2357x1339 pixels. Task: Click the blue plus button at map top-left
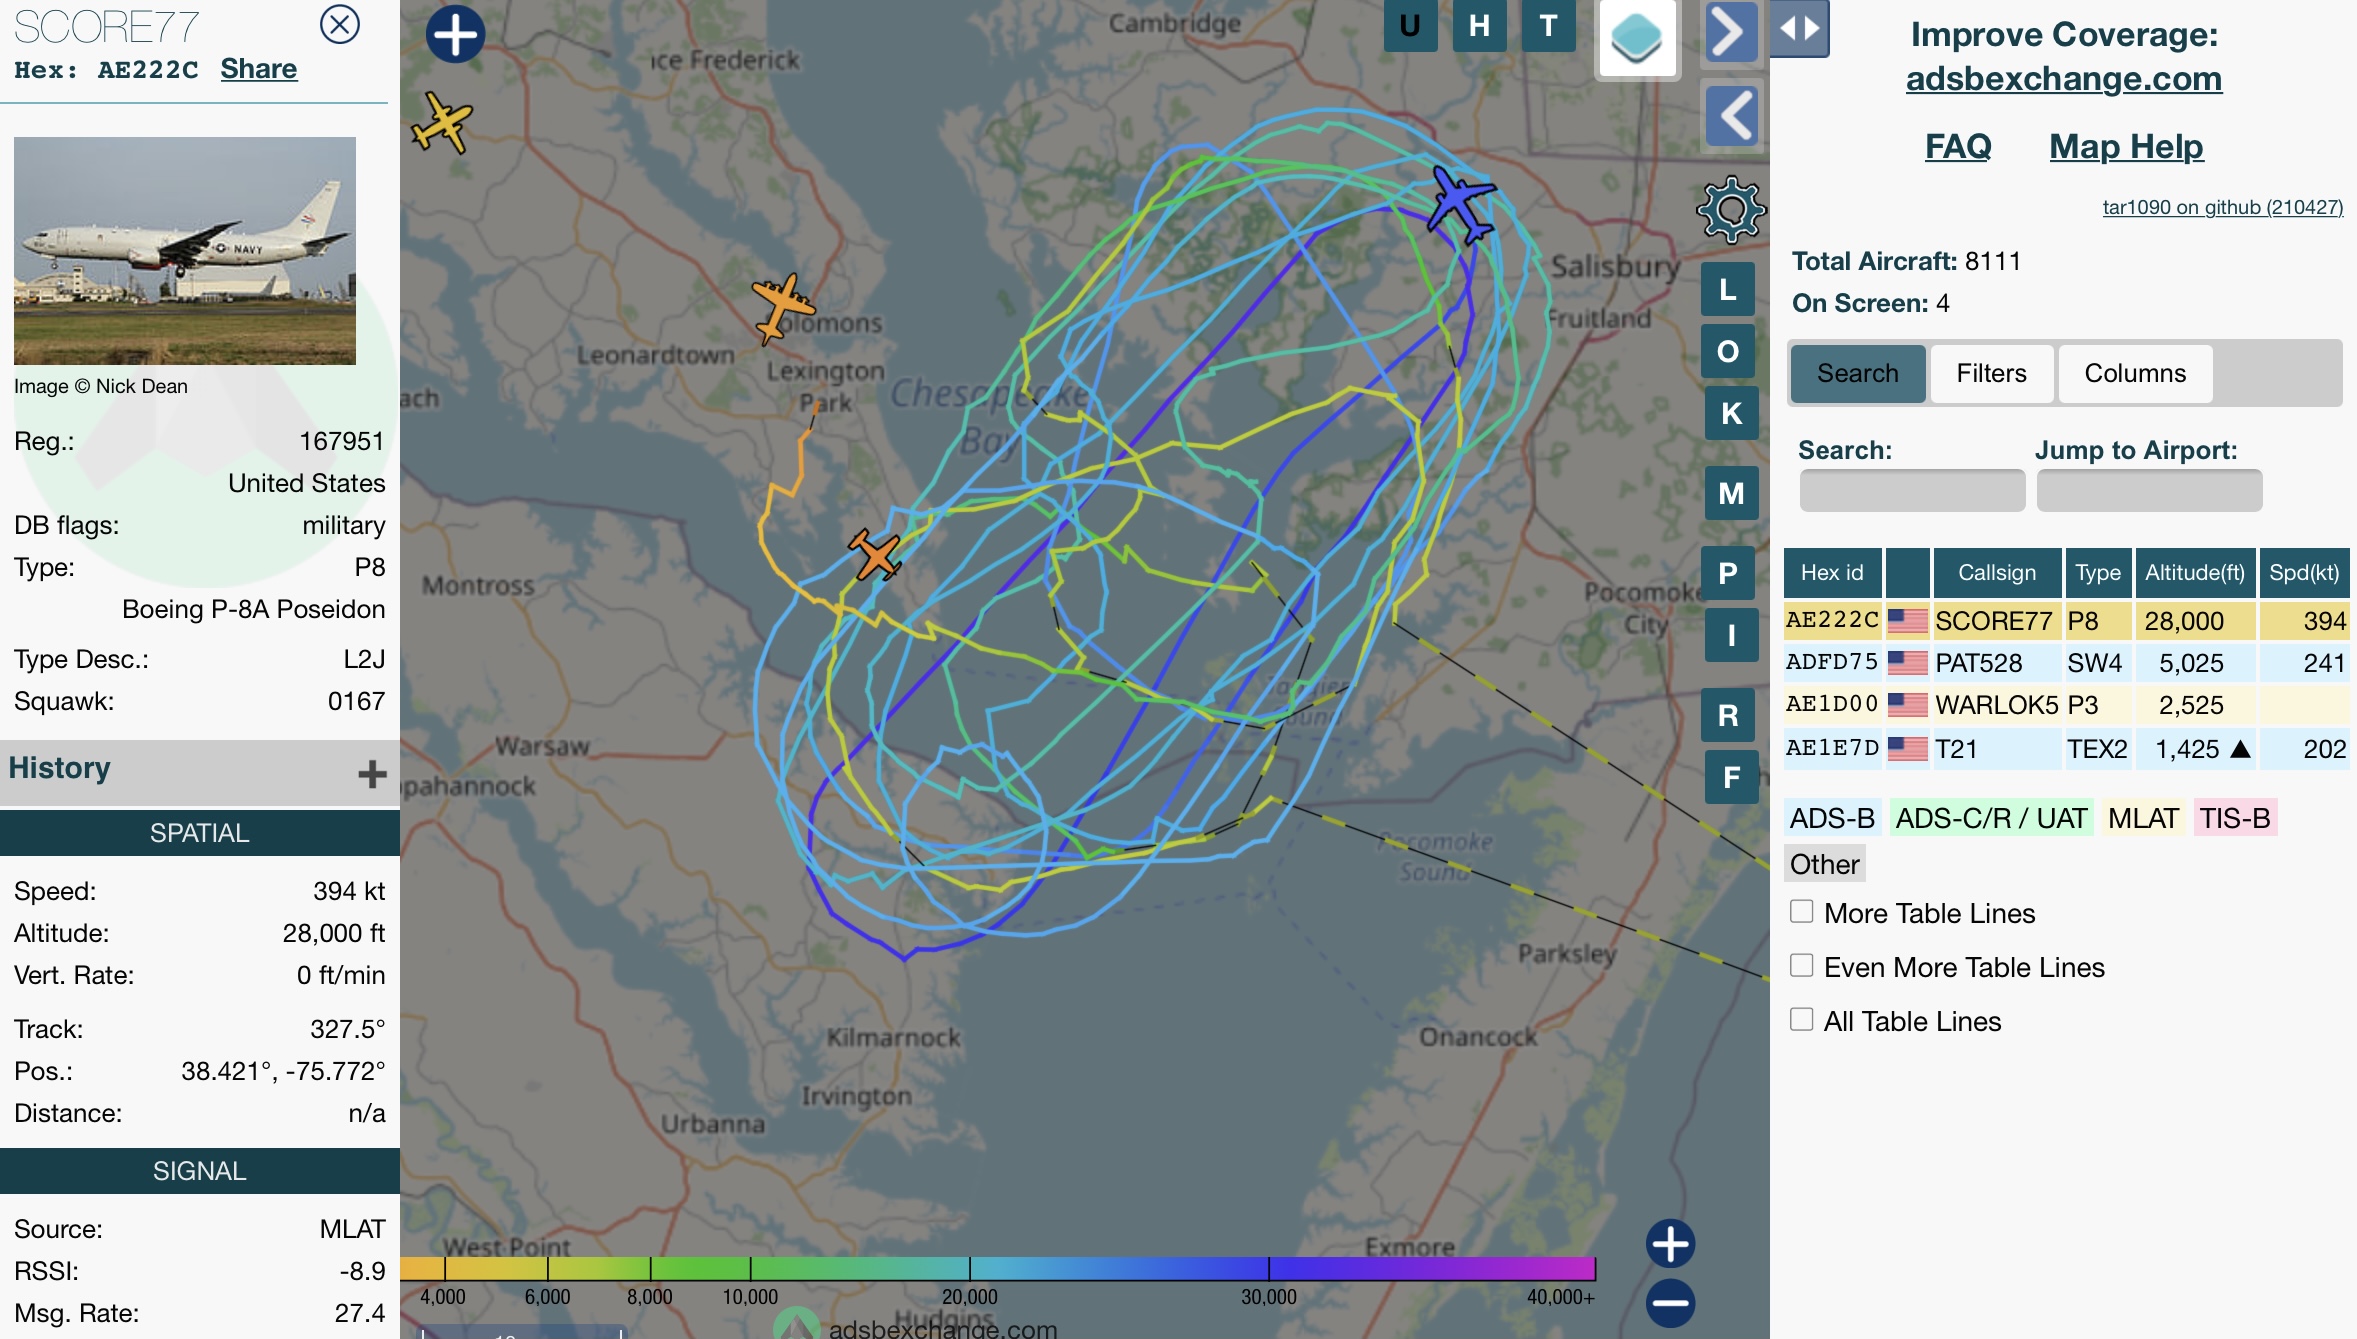tap(455, 34)
